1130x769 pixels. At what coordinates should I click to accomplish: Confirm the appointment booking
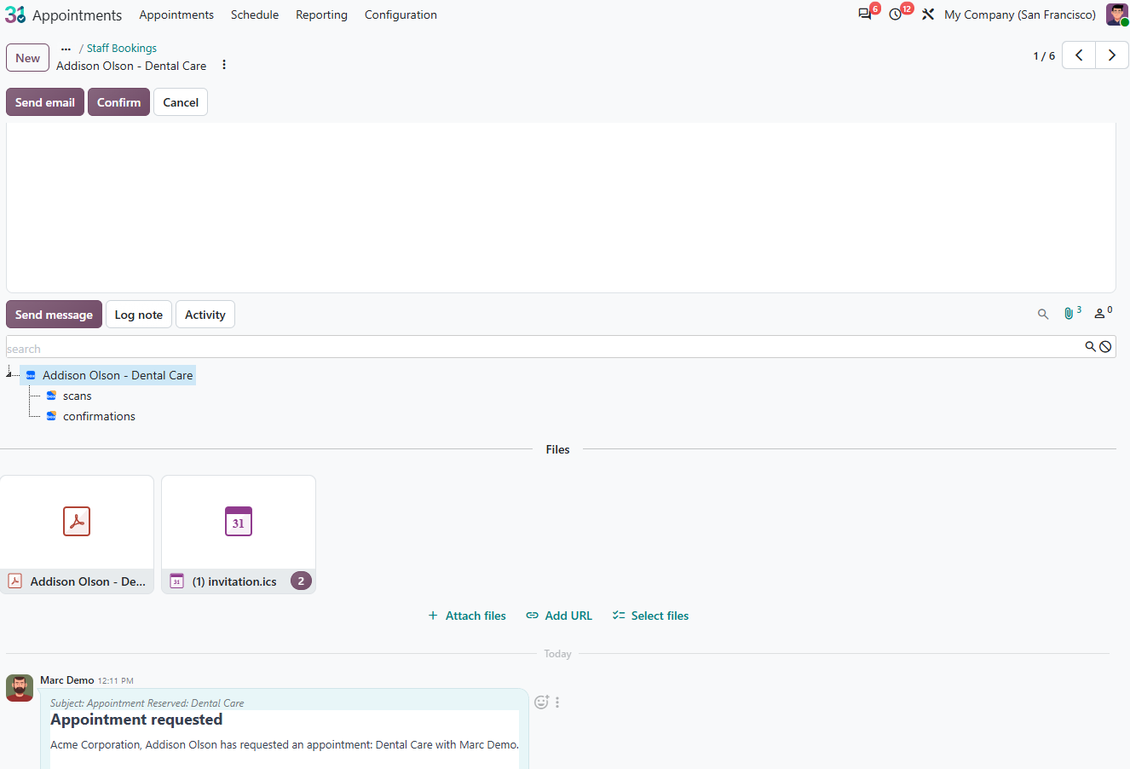point(119,102)
